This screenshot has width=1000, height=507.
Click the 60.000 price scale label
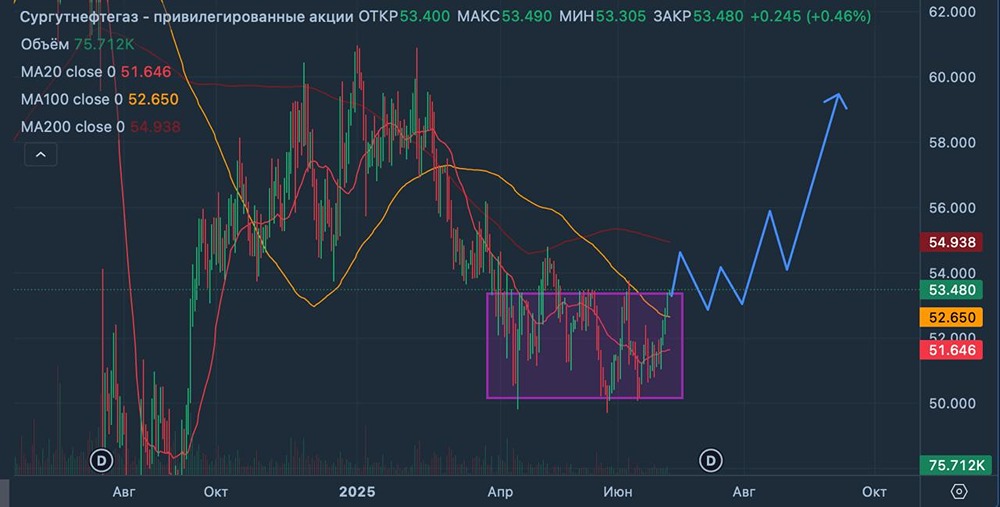coord(952,77)
